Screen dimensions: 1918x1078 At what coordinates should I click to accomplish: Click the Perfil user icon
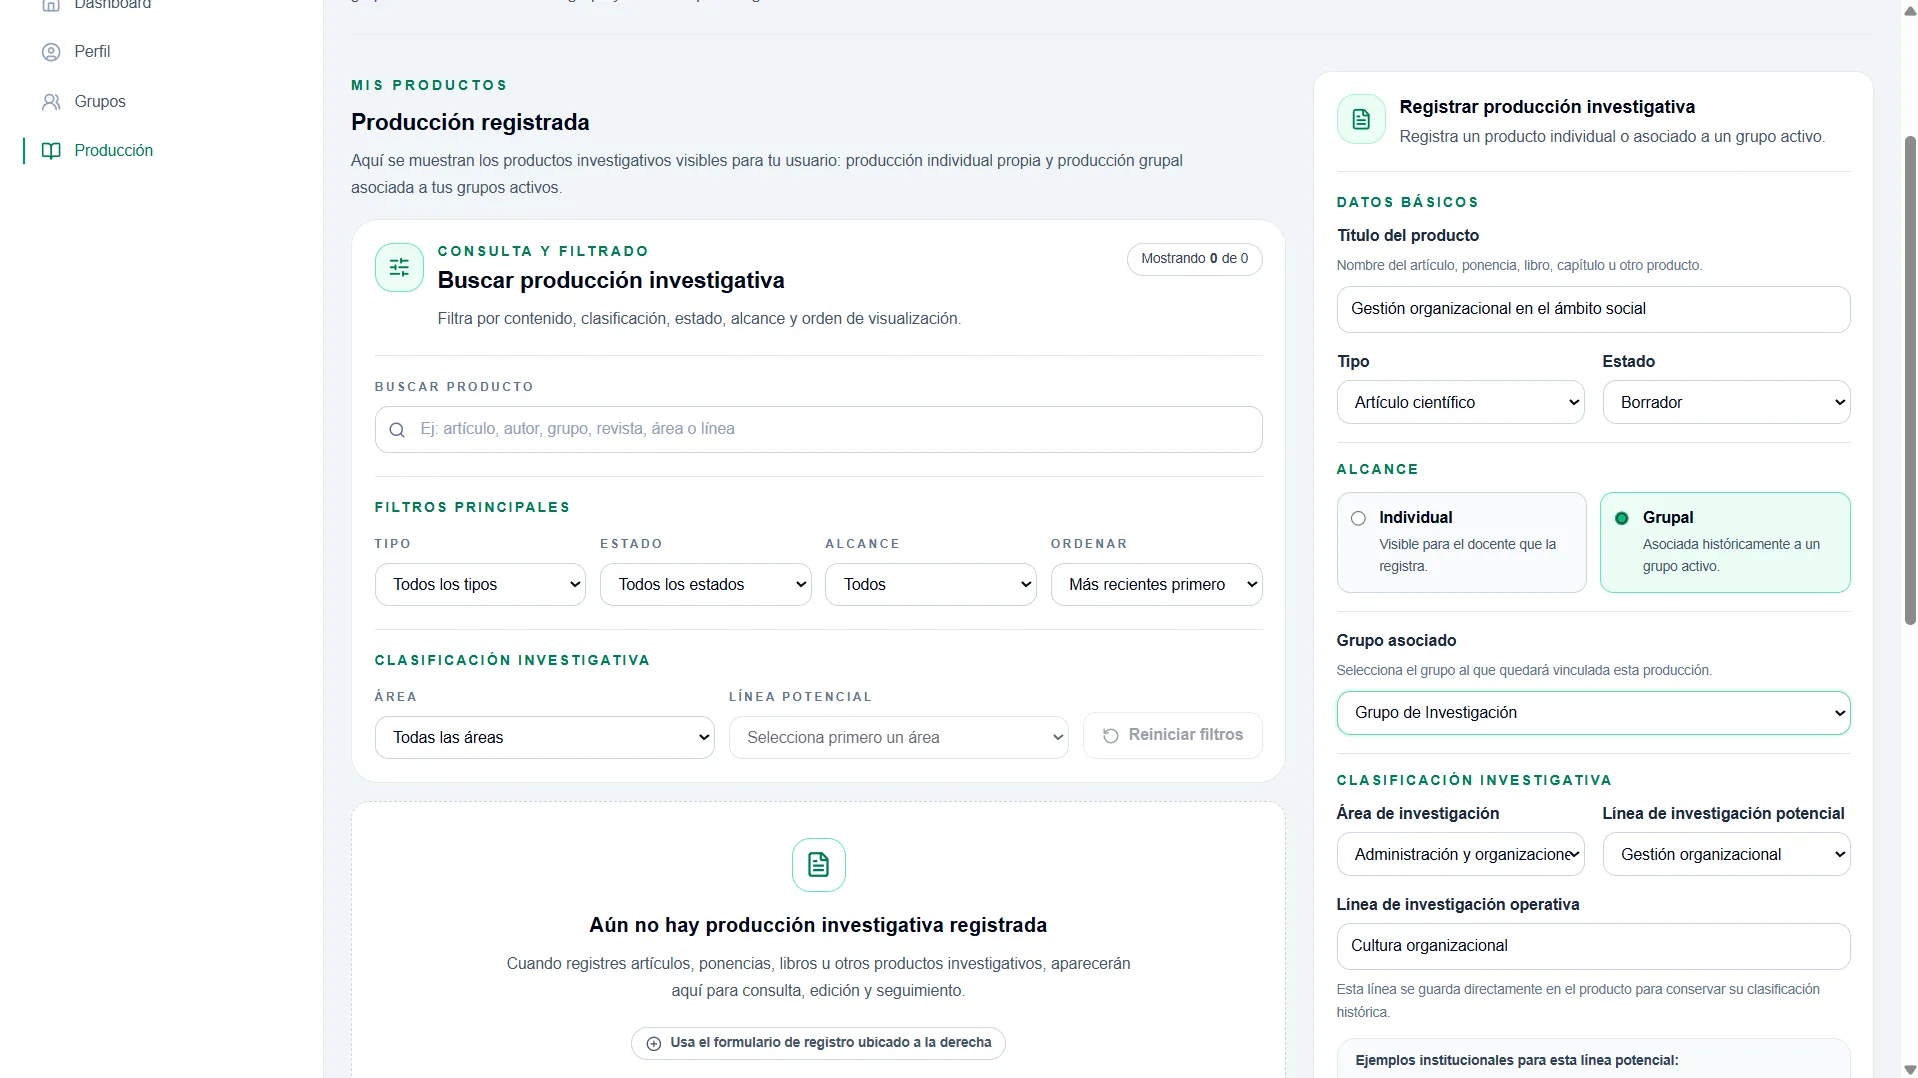(51, 52)
